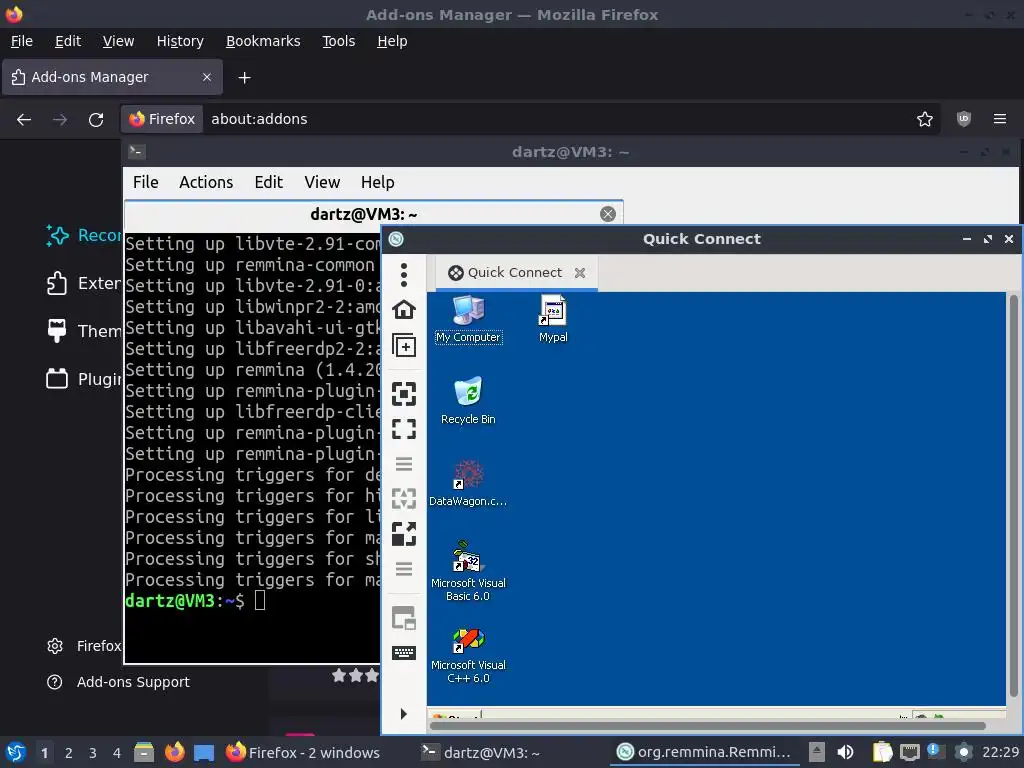Toggle grab all keyboard events icon
Screen dimensions: 1024x768
tap(404, 652)
